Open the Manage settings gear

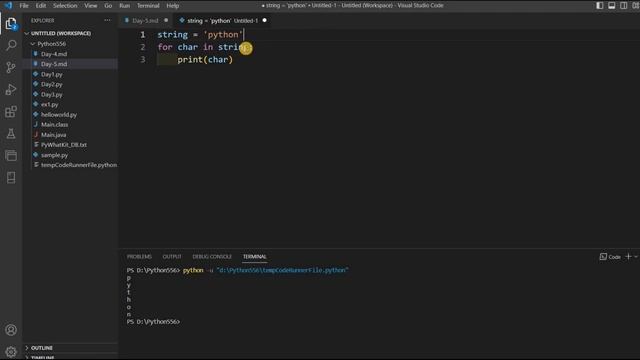coord(11,351)
